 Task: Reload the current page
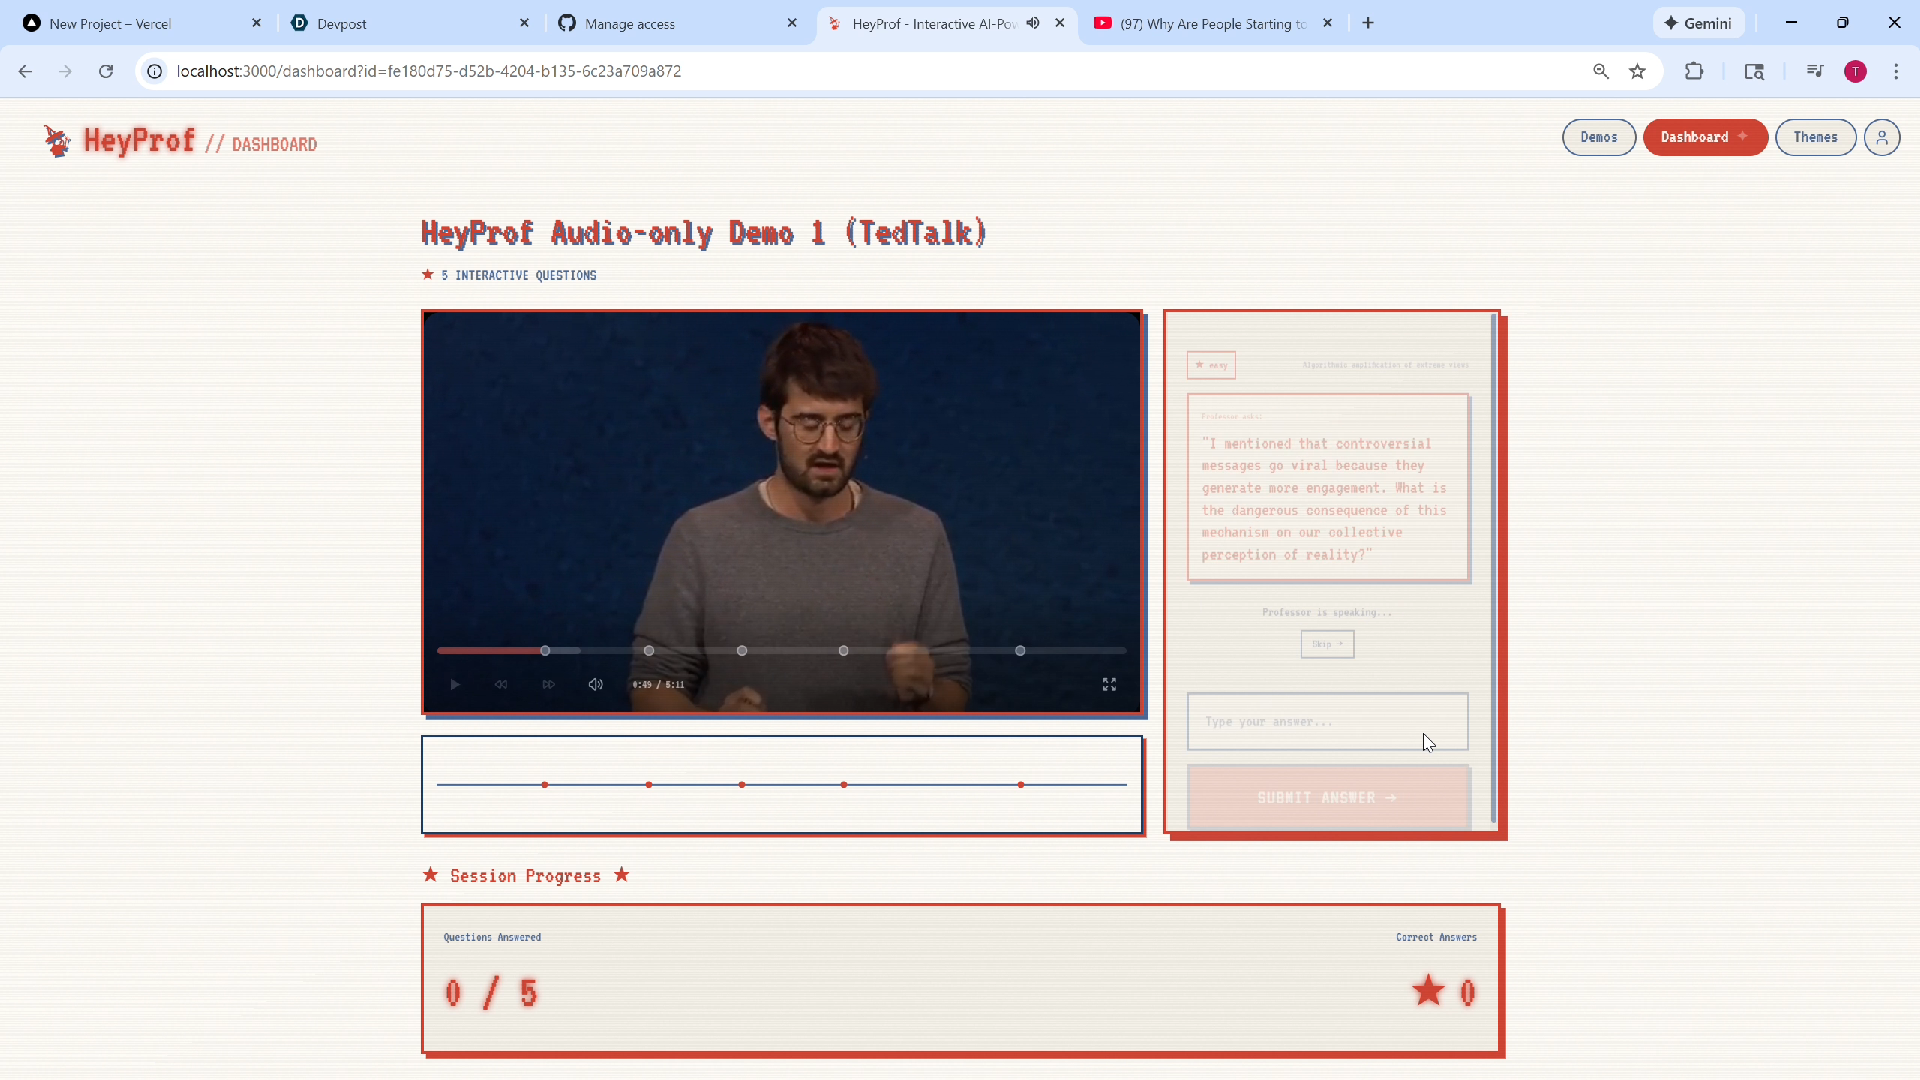[x=106, y=71]
